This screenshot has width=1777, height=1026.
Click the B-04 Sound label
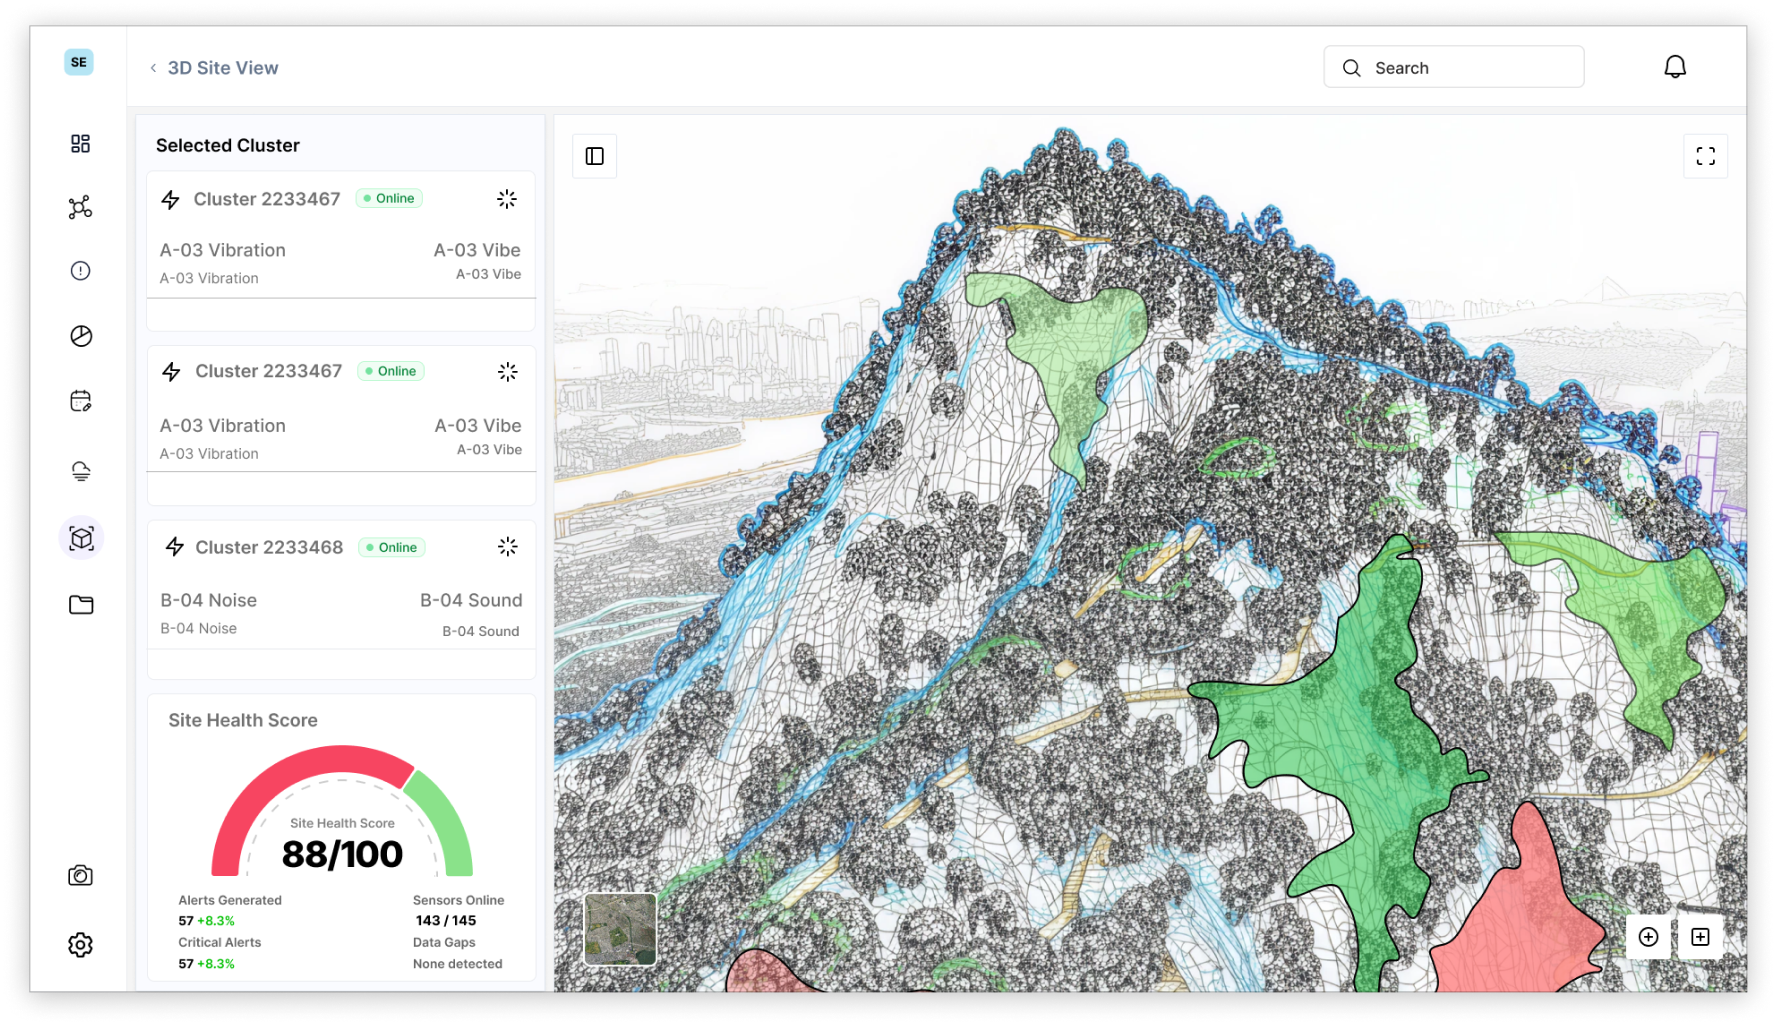pyautogui.click(x=471, y=600)
